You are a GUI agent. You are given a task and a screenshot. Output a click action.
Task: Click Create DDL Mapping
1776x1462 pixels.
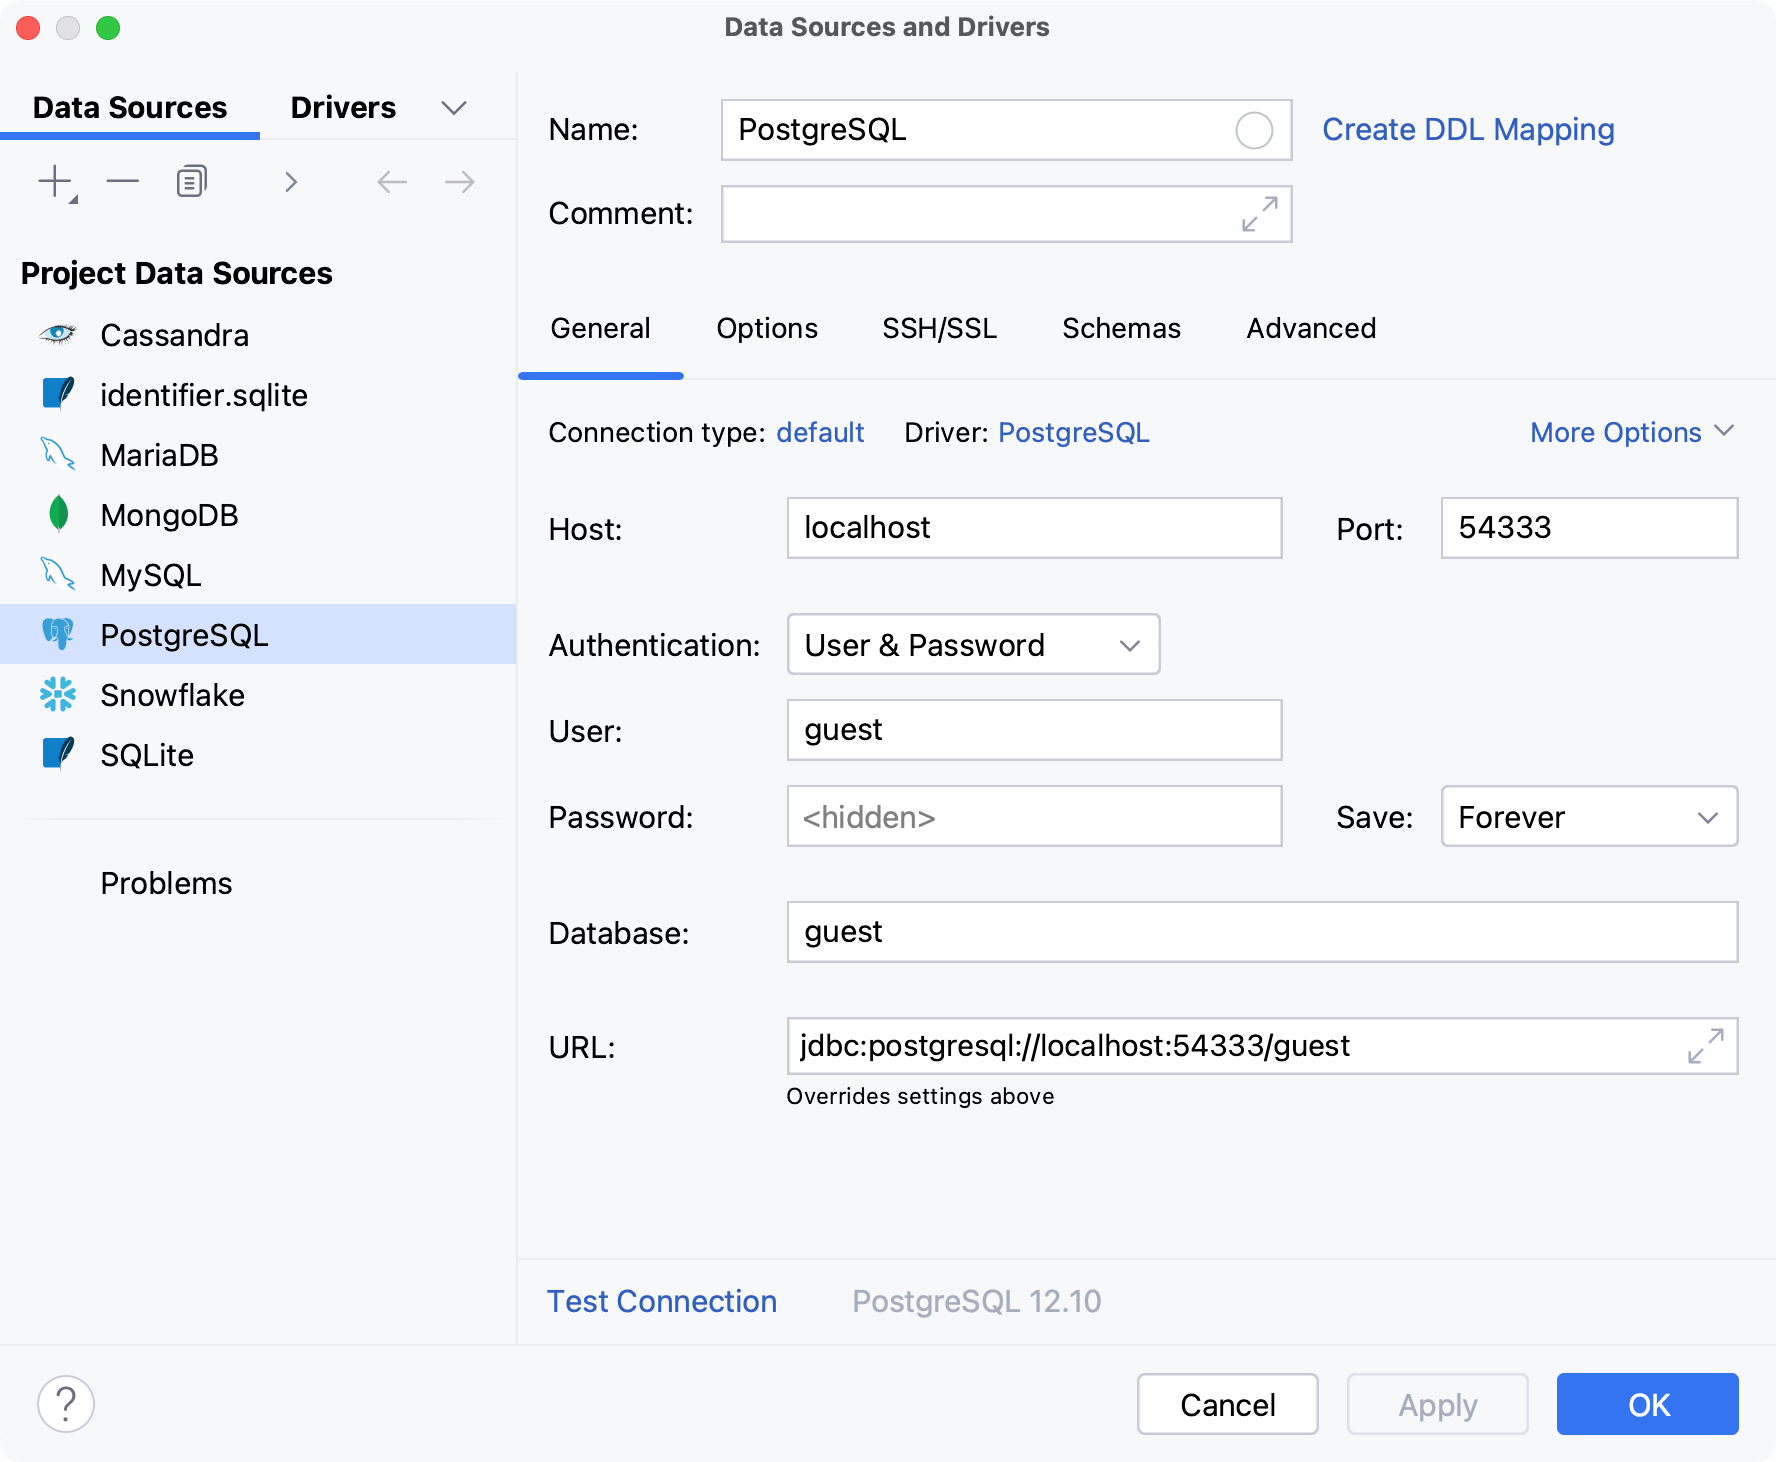tap(1467, 129)
